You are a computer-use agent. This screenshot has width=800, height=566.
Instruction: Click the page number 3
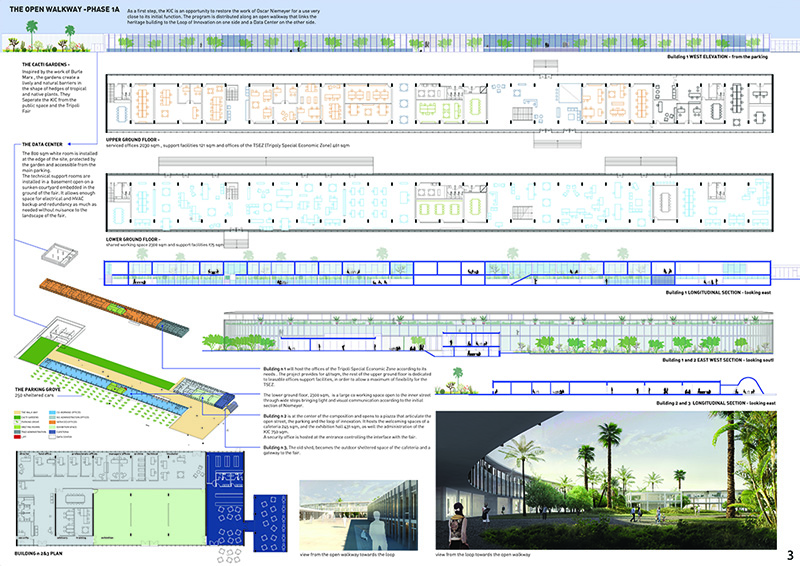click(789, 553)
